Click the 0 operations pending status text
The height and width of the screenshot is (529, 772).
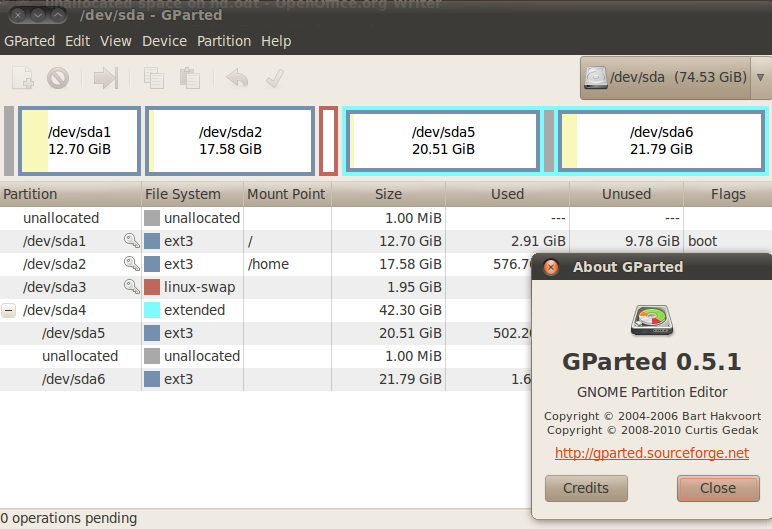[69, 518]
